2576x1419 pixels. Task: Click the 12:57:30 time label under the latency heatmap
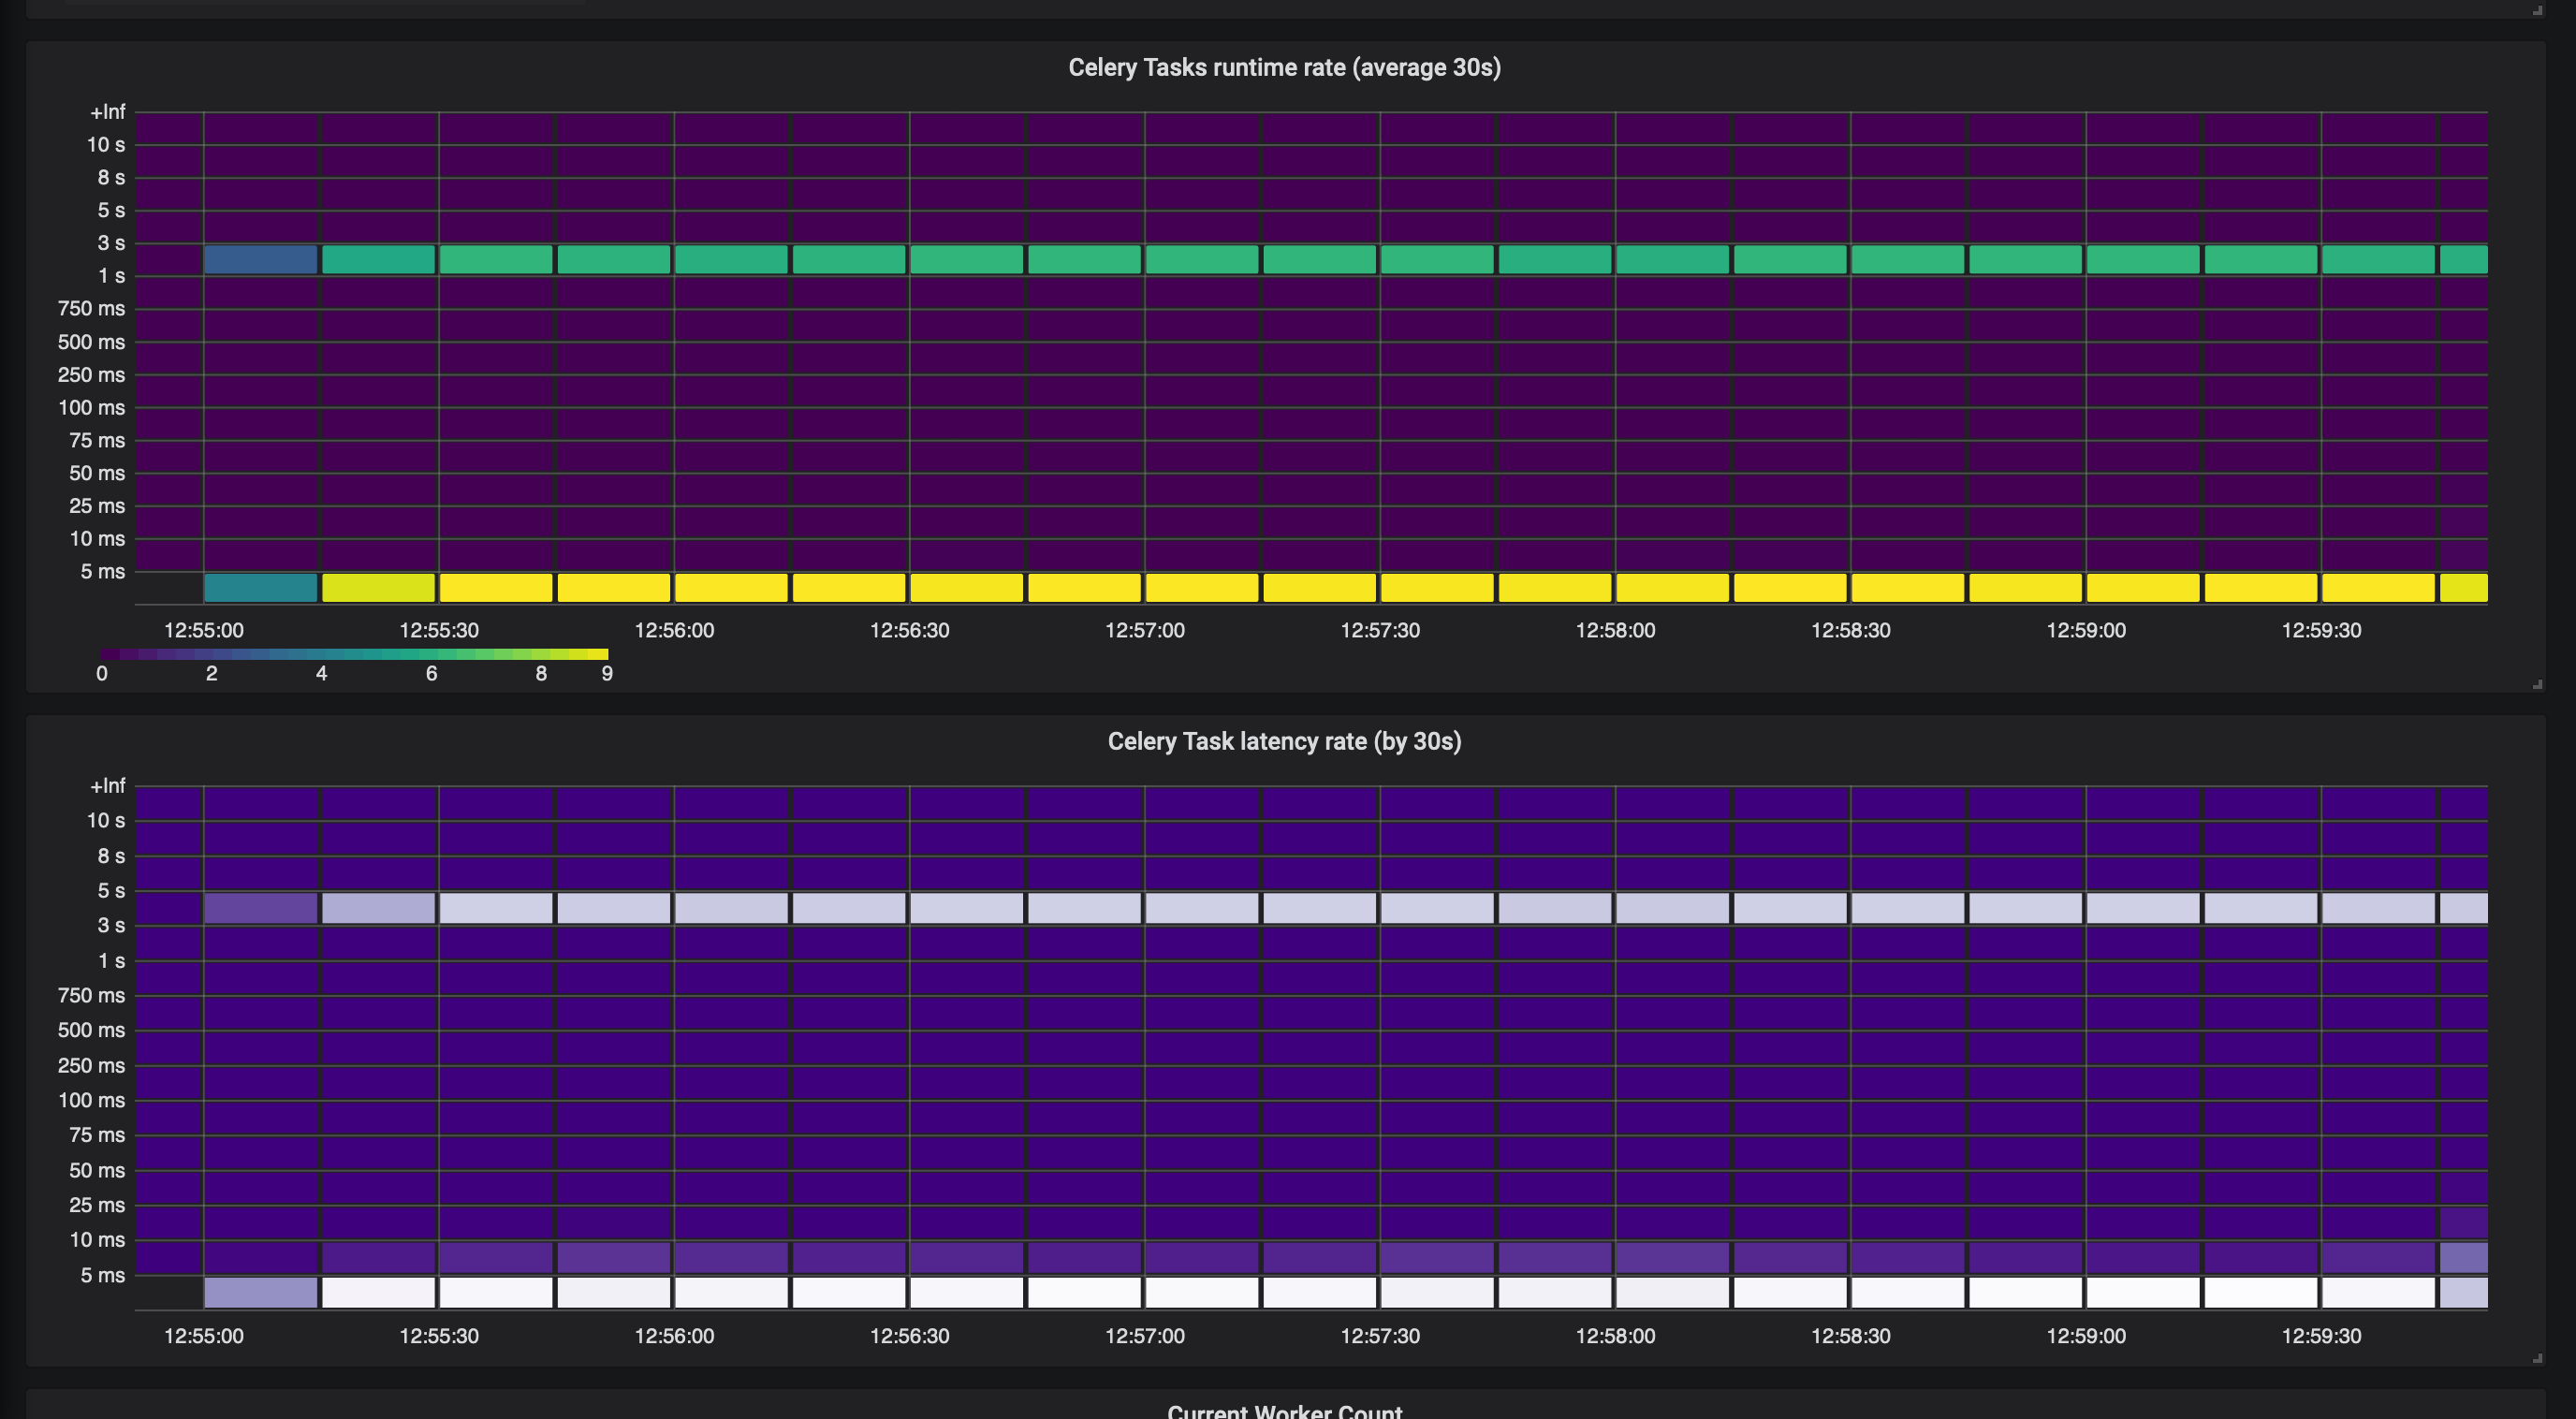tap(1379, 1336)
